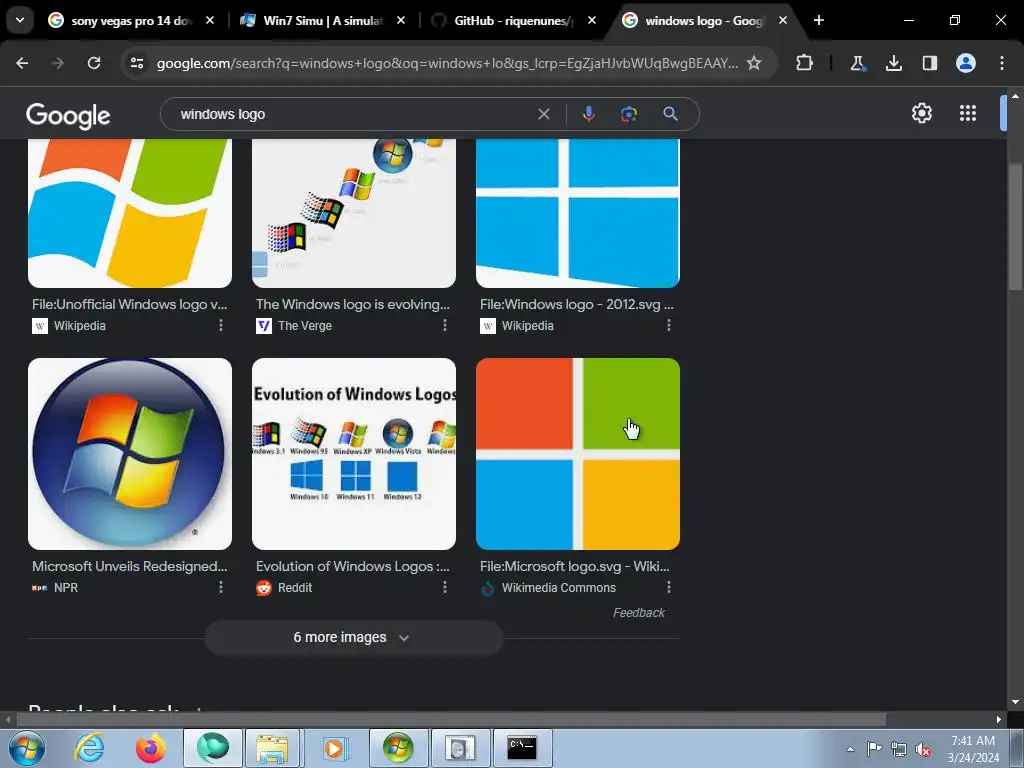
Task: Open Chrome three-dot menu
Action: tap(1002, 63)
